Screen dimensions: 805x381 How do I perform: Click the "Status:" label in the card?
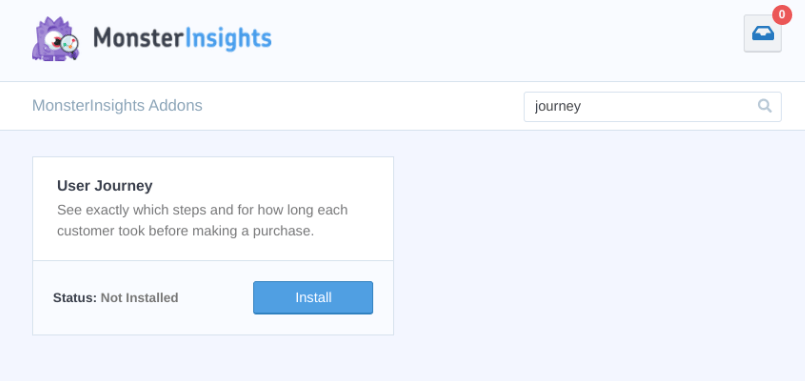[75, 298]
